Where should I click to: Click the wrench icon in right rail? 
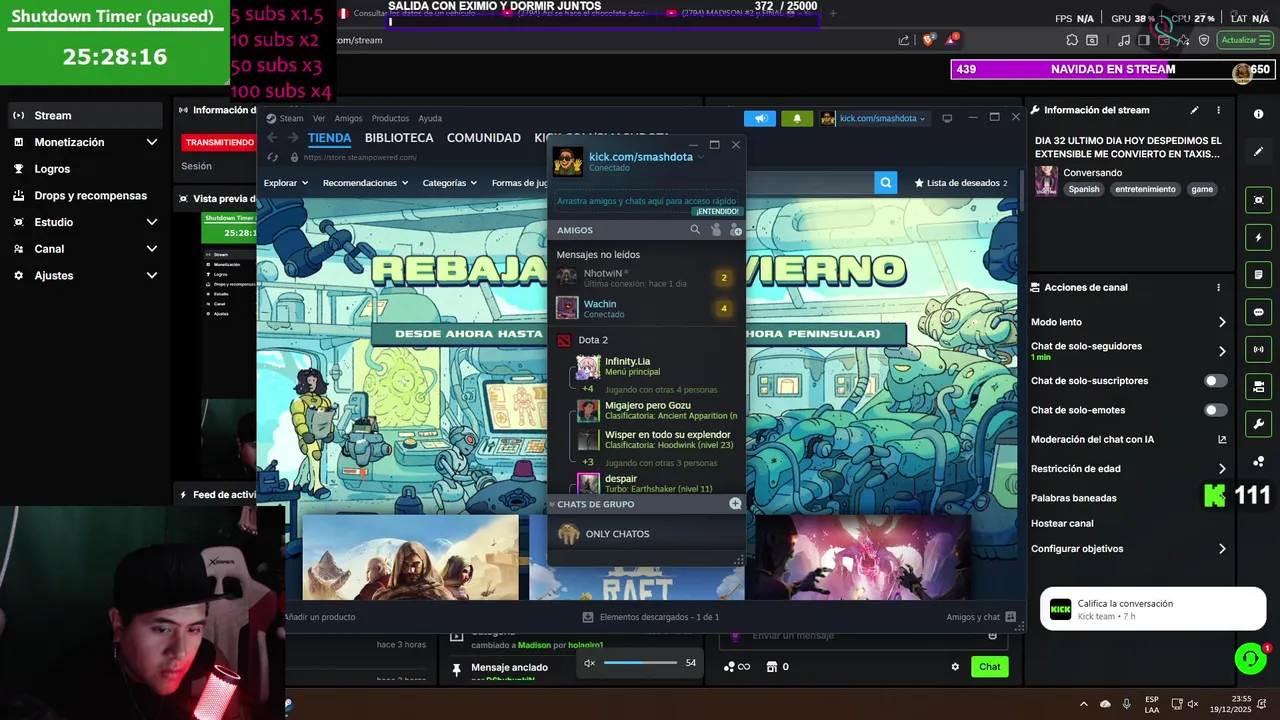(x=1258, y=424)
